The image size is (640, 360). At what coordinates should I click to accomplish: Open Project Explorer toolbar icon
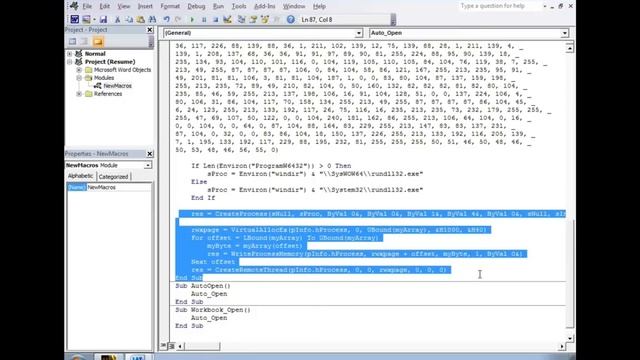[x=241, y=19]
